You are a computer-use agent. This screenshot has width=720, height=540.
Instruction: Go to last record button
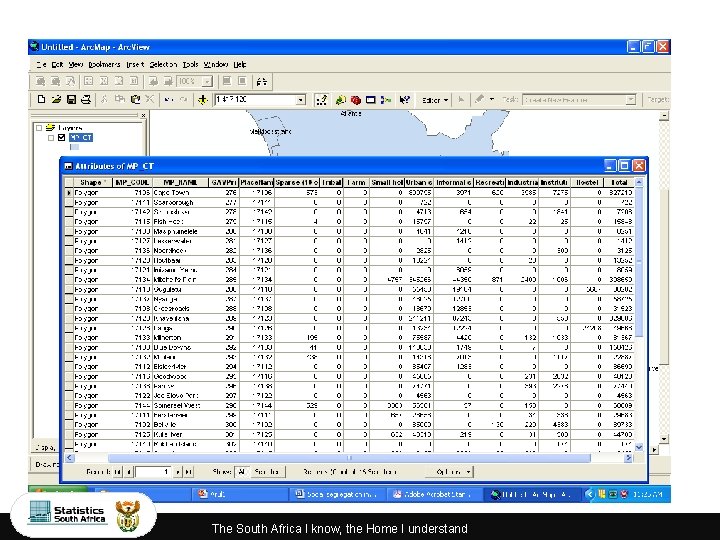click(188, 472)
